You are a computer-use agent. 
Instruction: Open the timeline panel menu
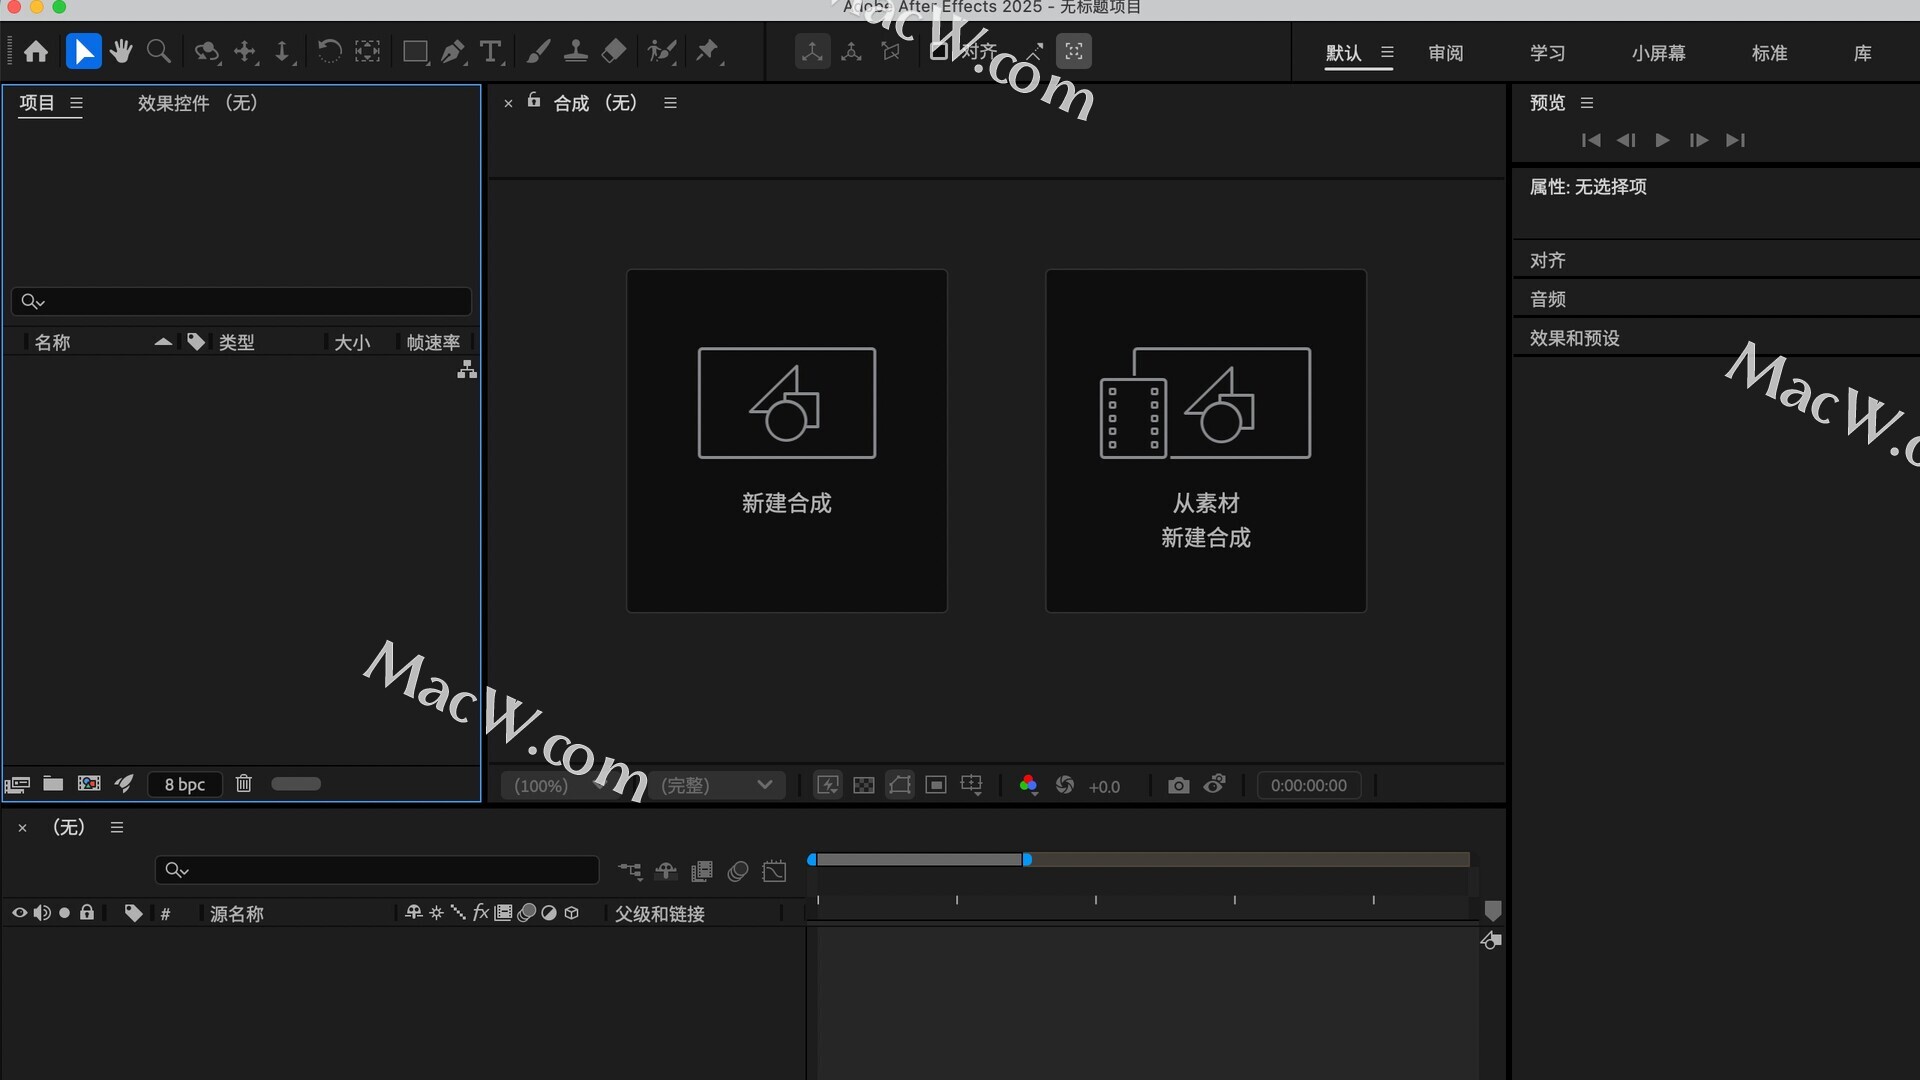pos(117,828)
